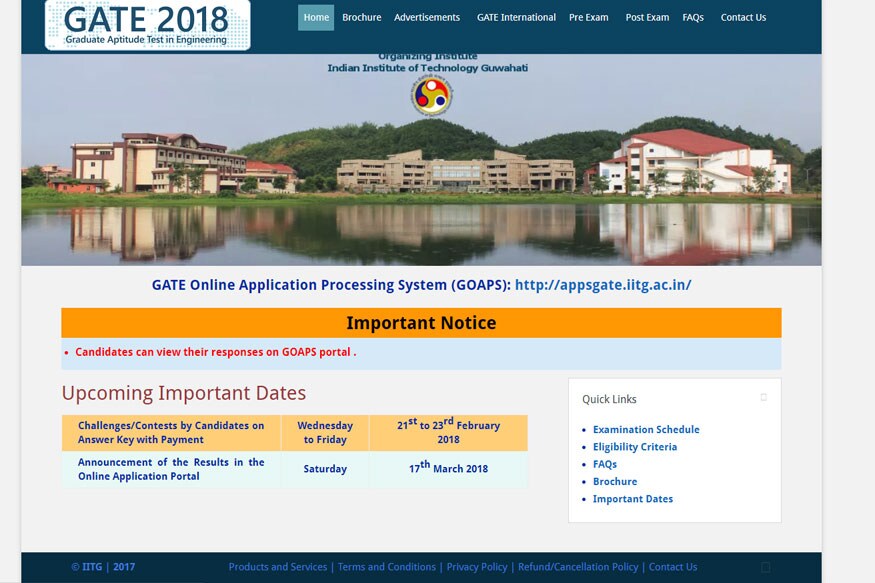This screenshot has width=875, height=583.
Task: Click Terms and Conditions in footer
Action: click(387, 567)
